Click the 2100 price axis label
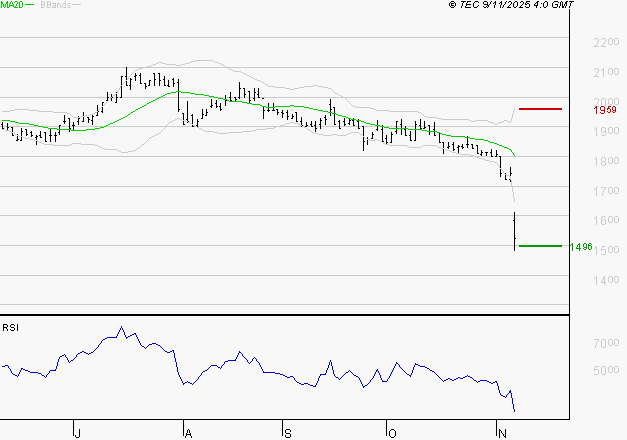 pos(606,72)
